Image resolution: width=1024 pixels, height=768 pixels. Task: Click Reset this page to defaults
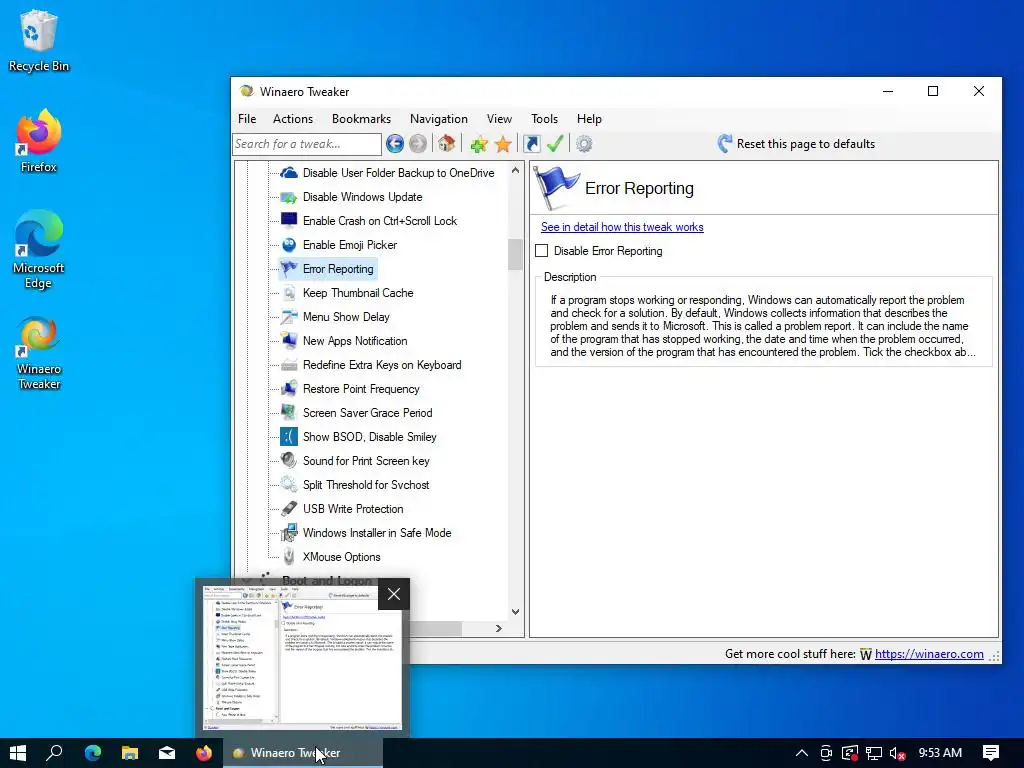797,144
